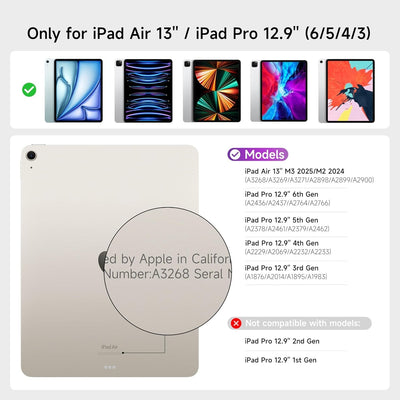Select the colorful-rays iPad Pro 5th Gen thumbnail
Image resolution: width=400 pixels, height=400 pixels.
tap(212, 91)
